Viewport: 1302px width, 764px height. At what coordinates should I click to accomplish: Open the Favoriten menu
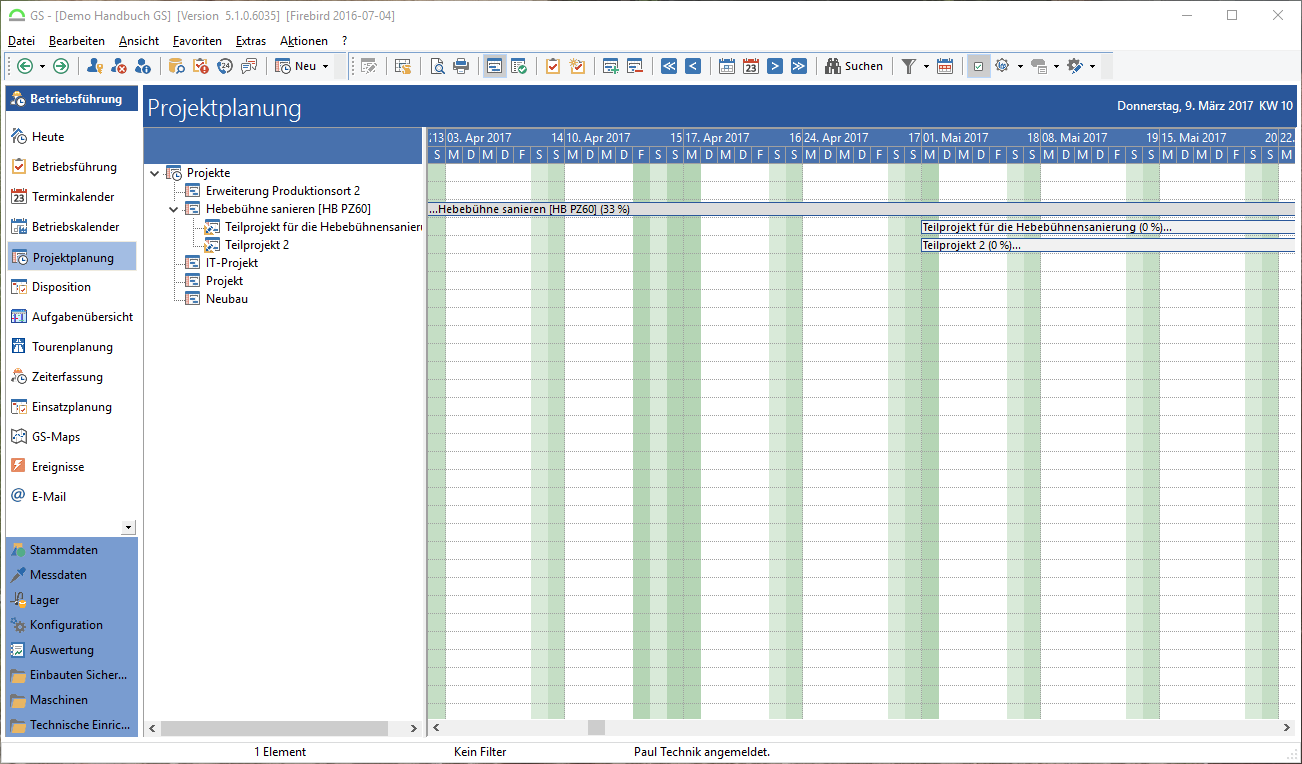pos(197,41)
